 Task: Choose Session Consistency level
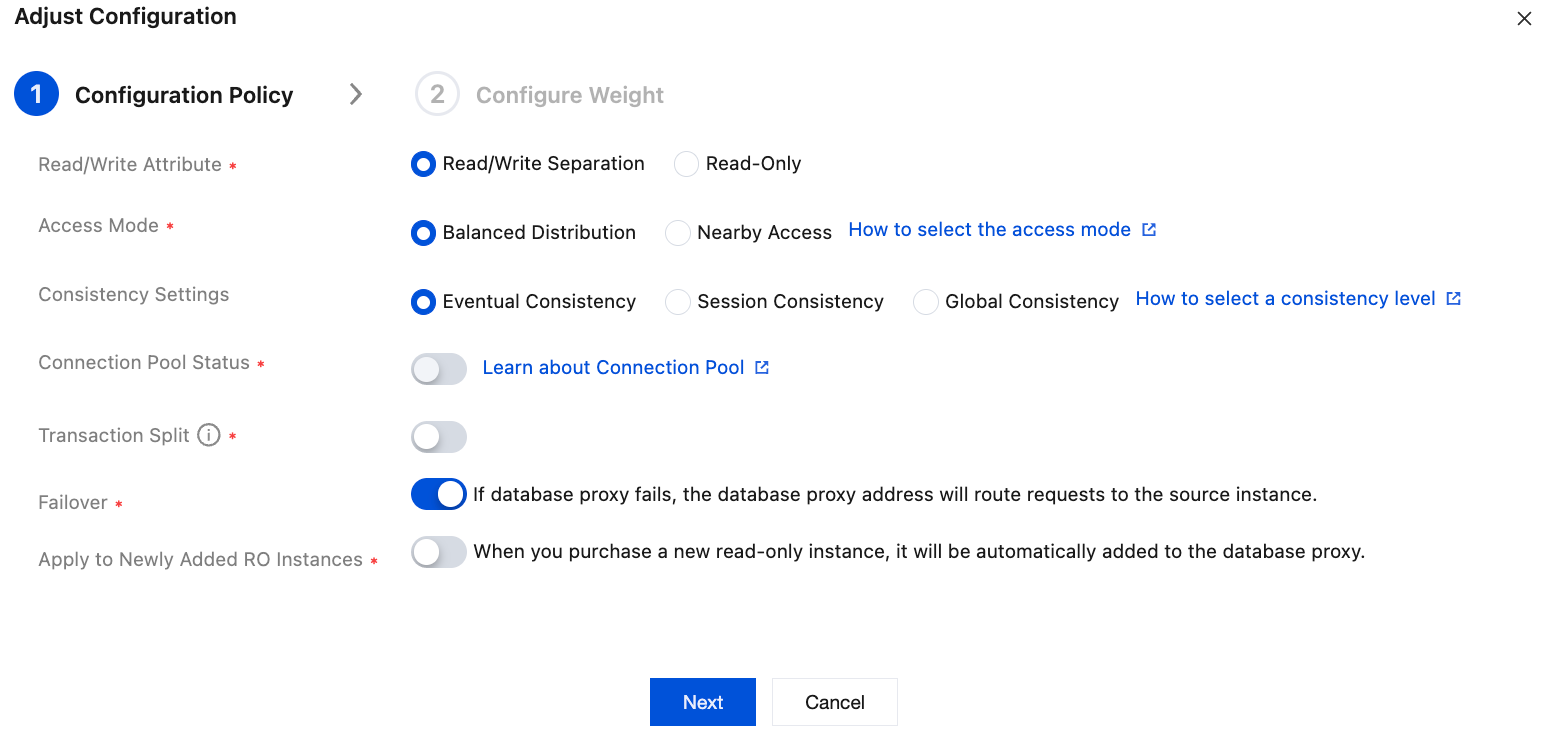677,301
